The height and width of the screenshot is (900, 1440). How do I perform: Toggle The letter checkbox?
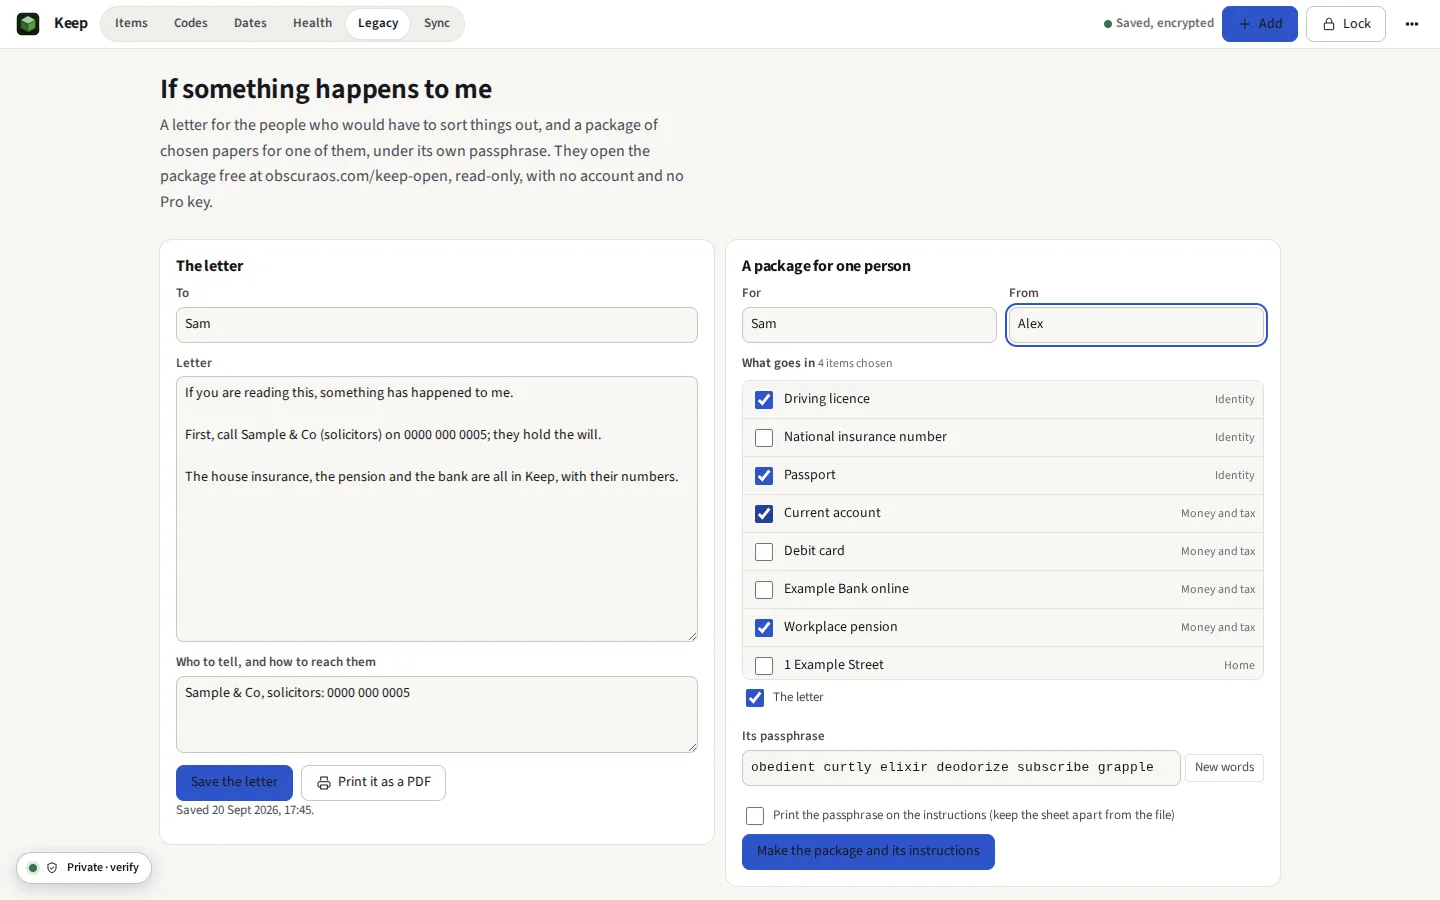[755, 698]
